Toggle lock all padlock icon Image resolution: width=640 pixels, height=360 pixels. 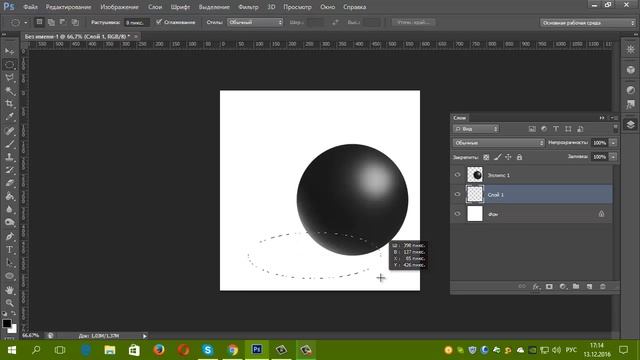click(519, 157)
